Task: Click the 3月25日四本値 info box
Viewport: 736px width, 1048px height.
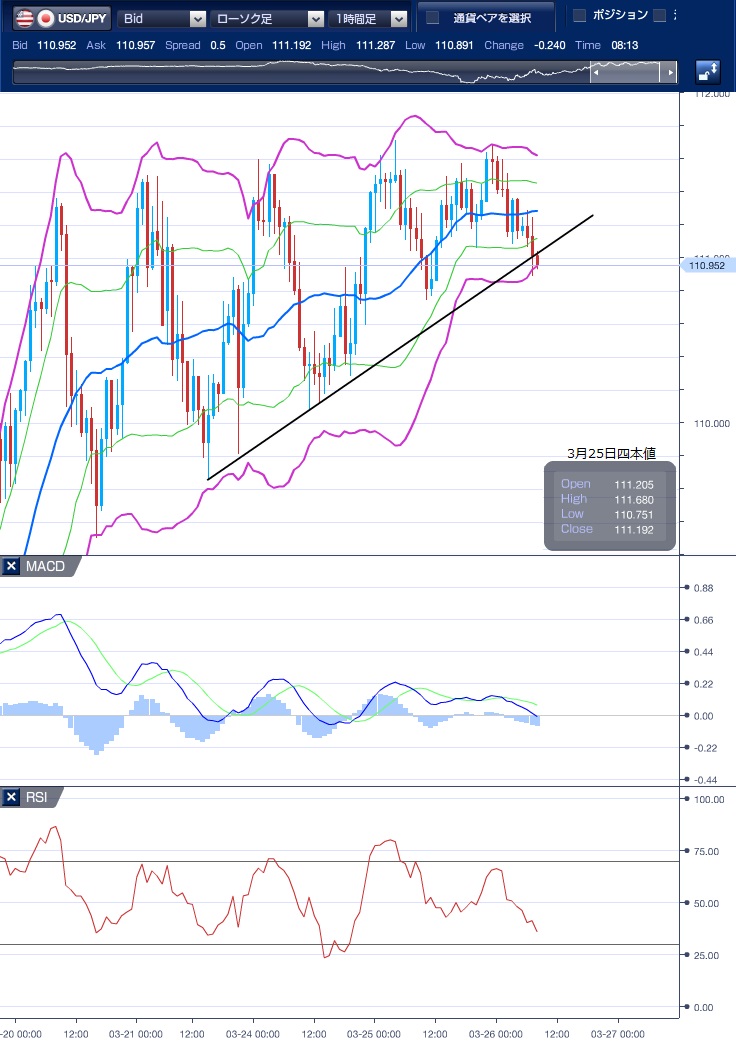Action: pyautogui.click(x=610, y=505)
